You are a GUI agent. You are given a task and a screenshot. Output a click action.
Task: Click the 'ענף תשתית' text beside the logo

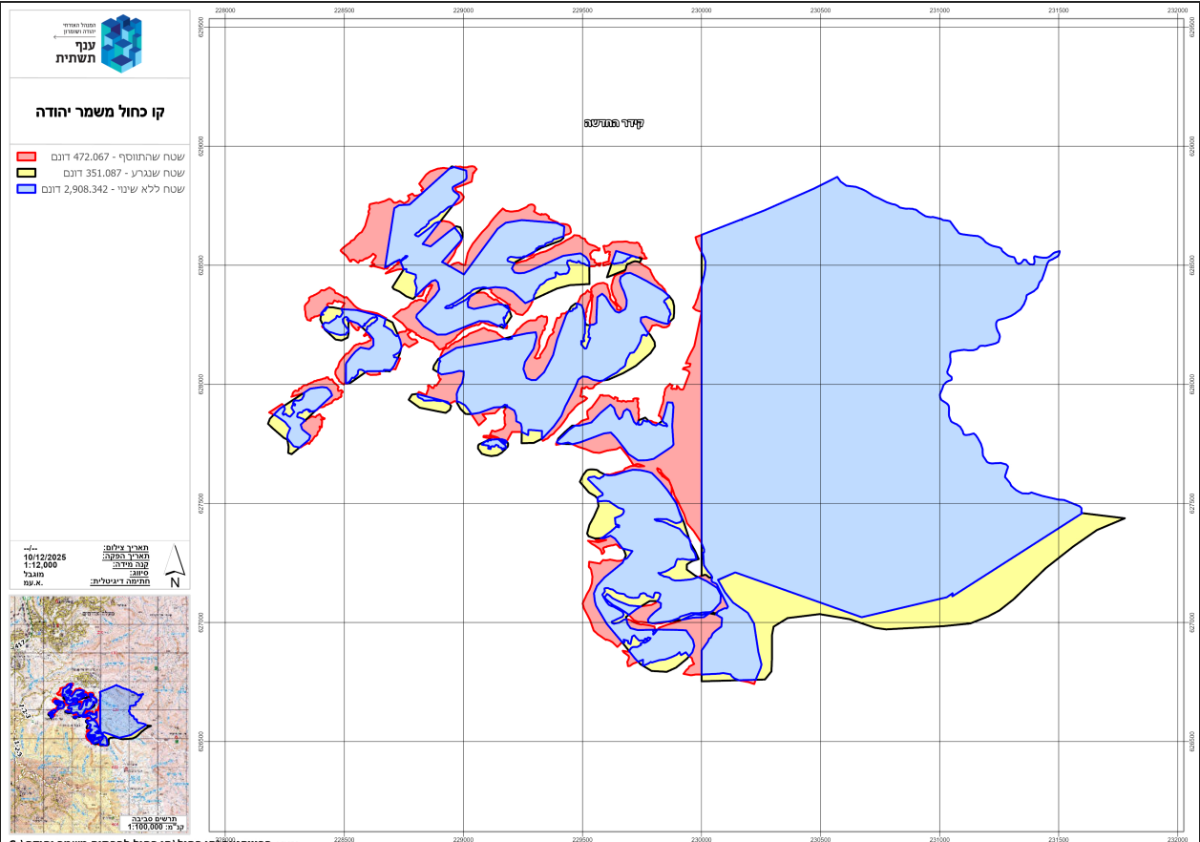[75, 52]
